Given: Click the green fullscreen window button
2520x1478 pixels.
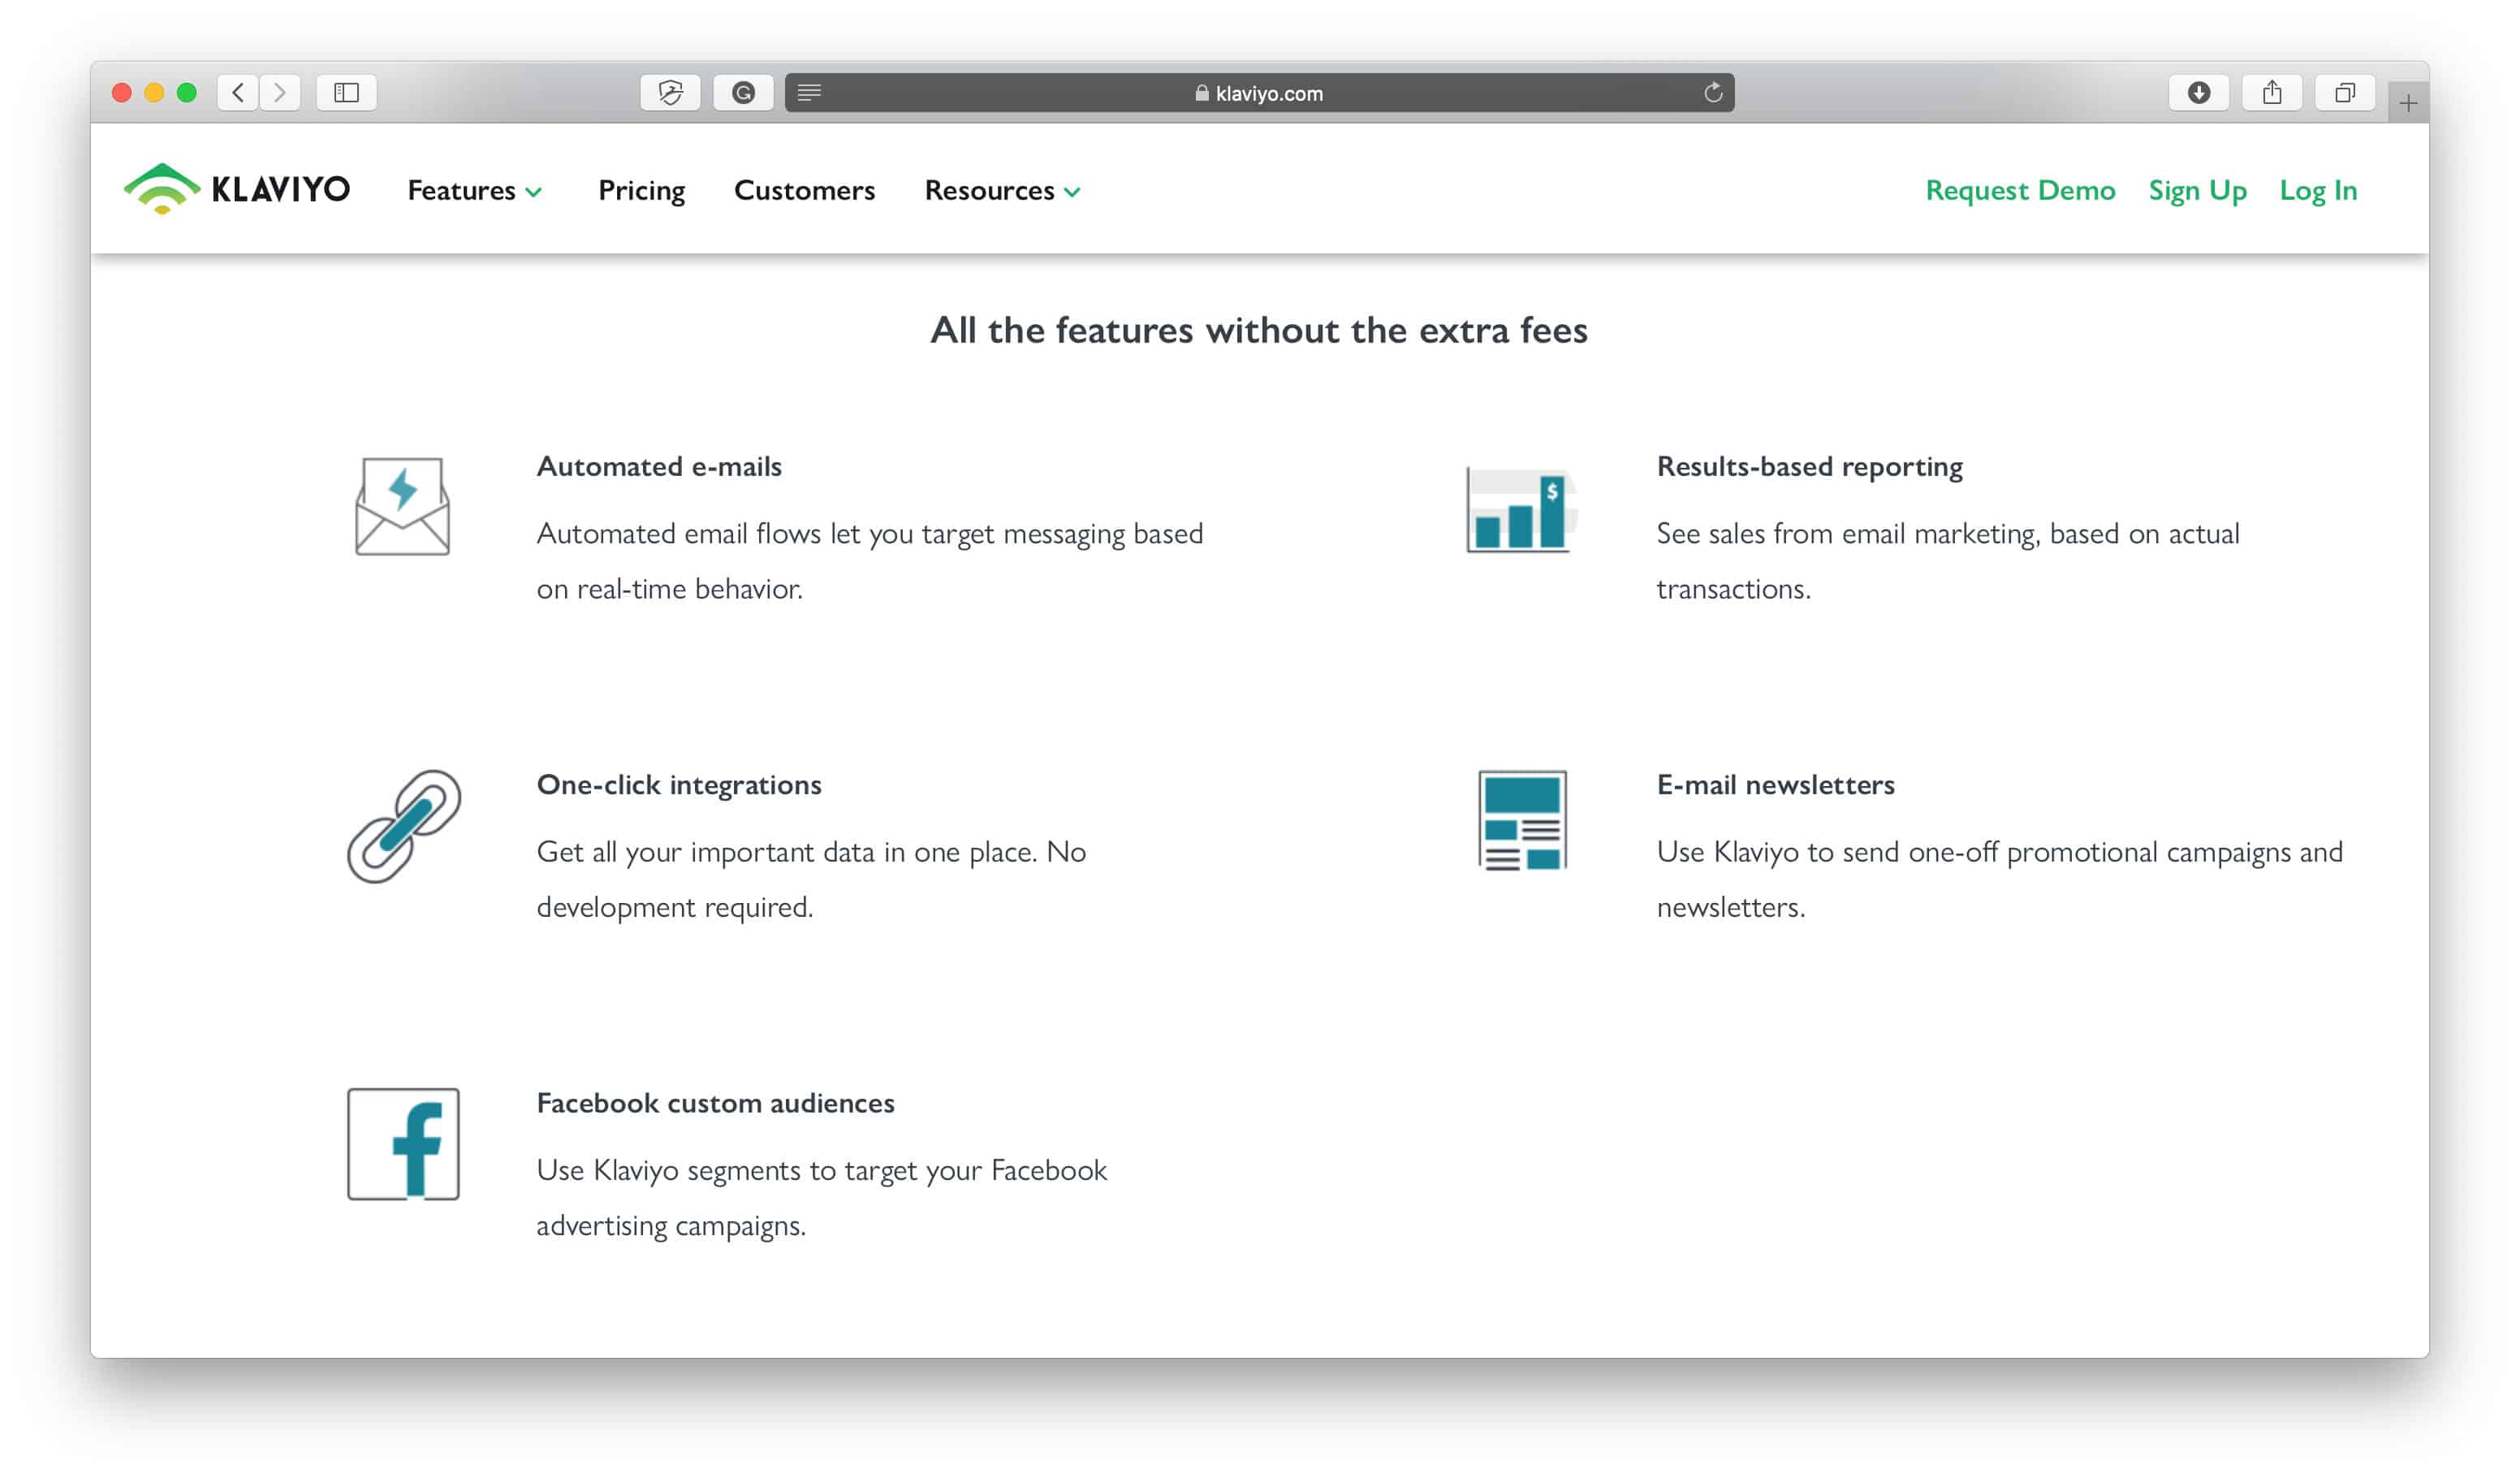Looking at the screenshot, I should 186,93.
